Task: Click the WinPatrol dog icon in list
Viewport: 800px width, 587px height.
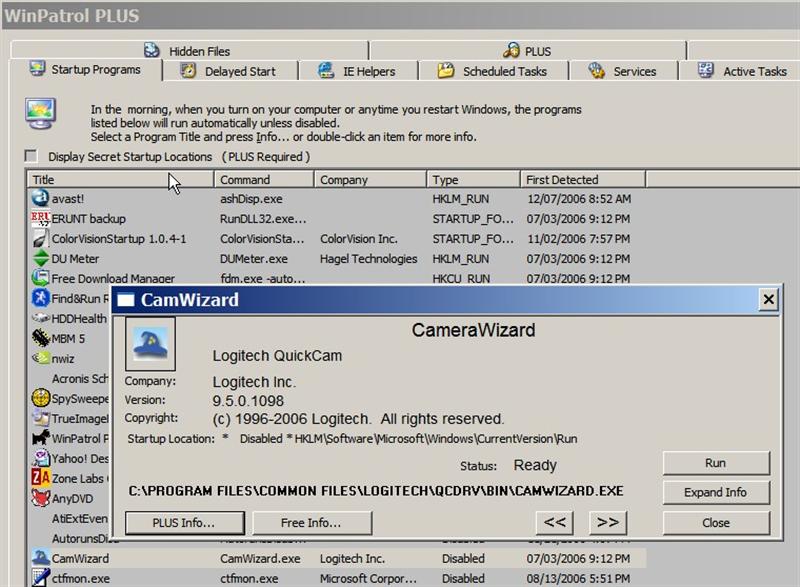Action: 40,438
